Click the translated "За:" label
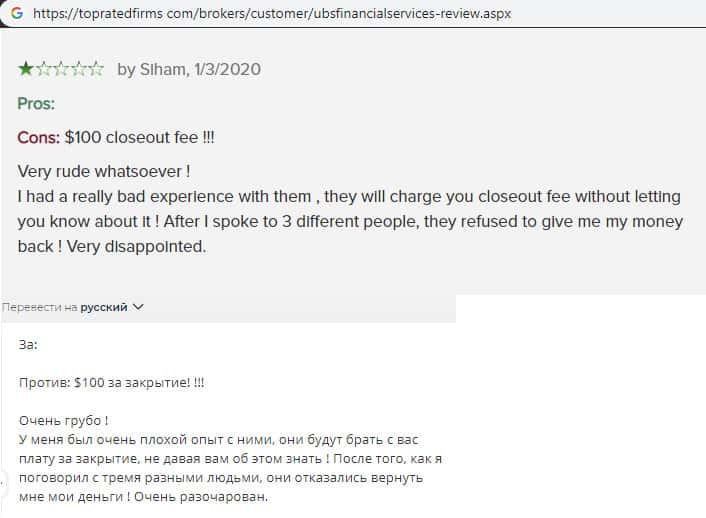The image size is (706, 518). [x=28, y=344]
